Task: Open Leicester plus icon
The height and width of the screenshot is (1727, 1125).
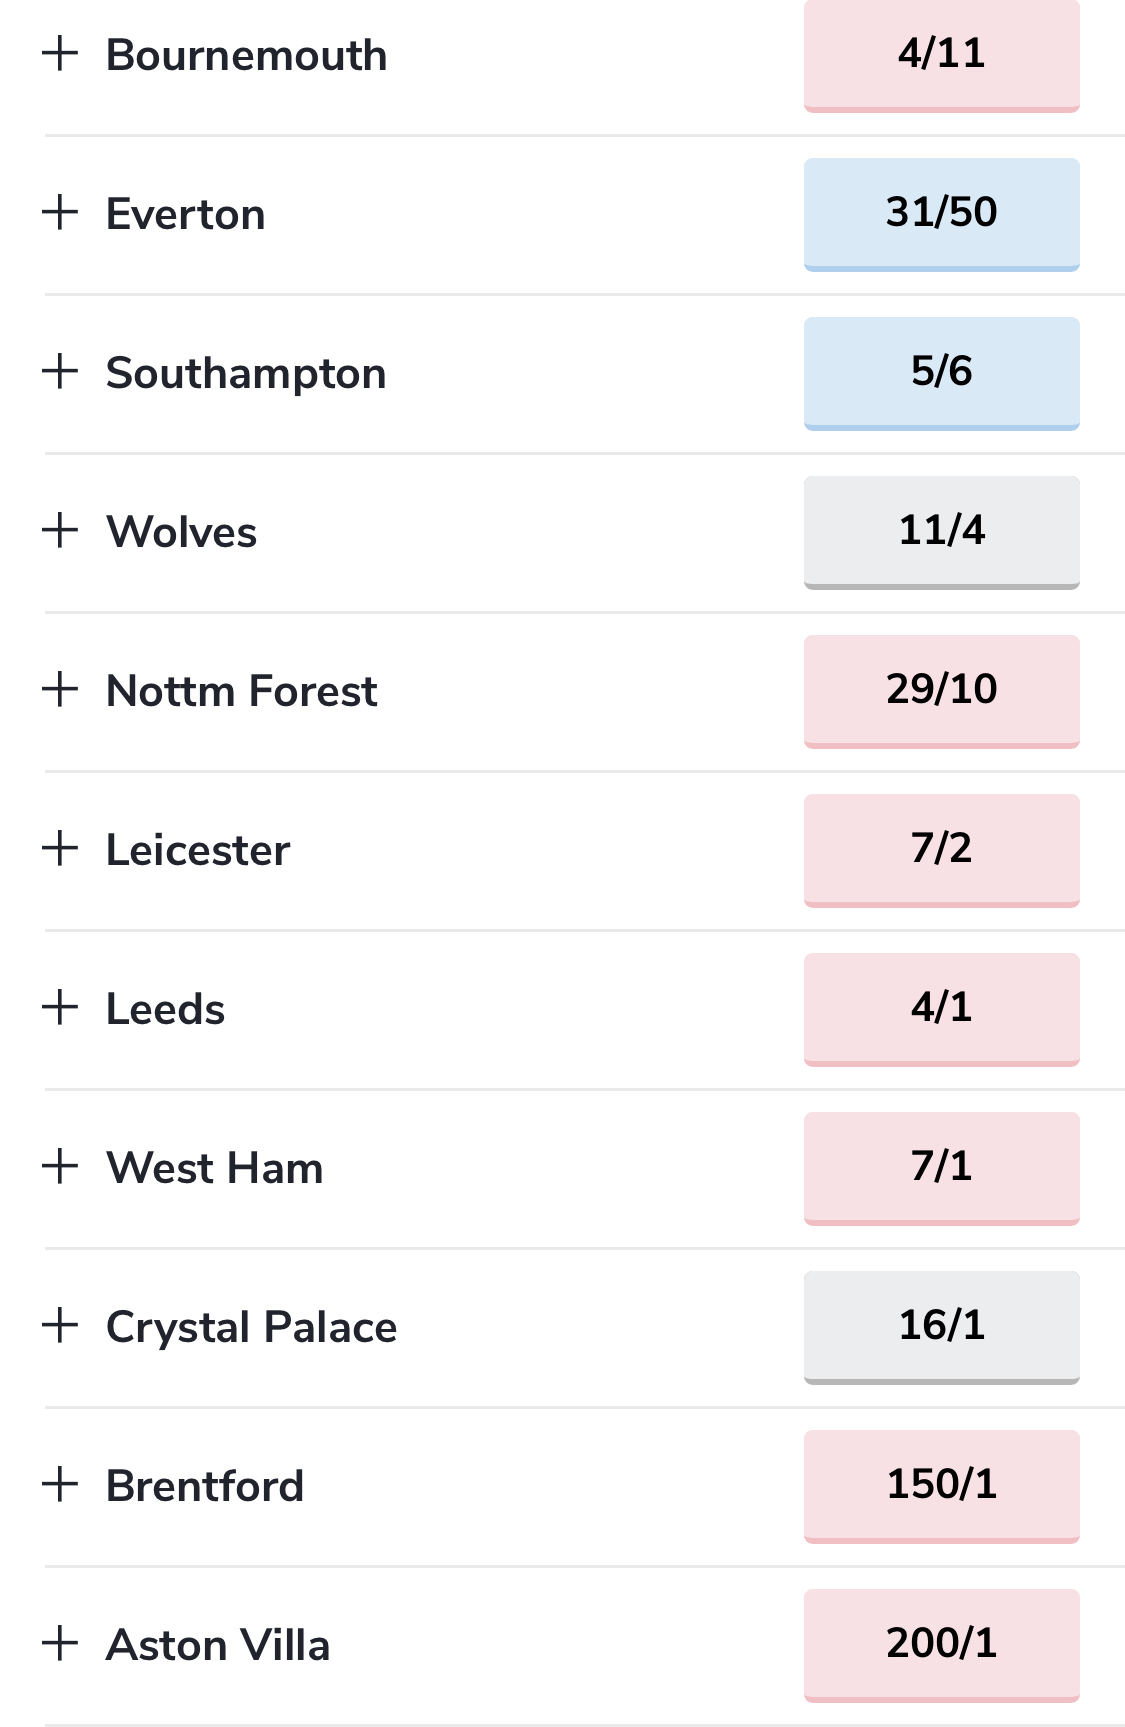Action: point(60,848)
